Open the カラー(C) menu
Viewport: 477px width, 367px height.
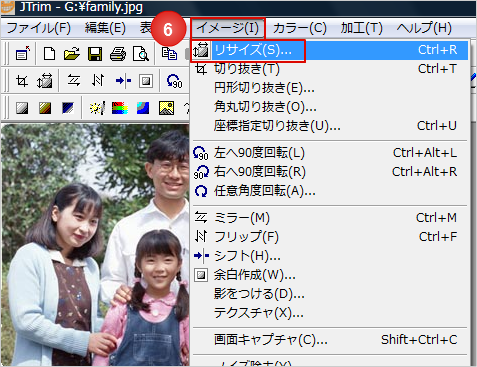[x=299, y=28]
